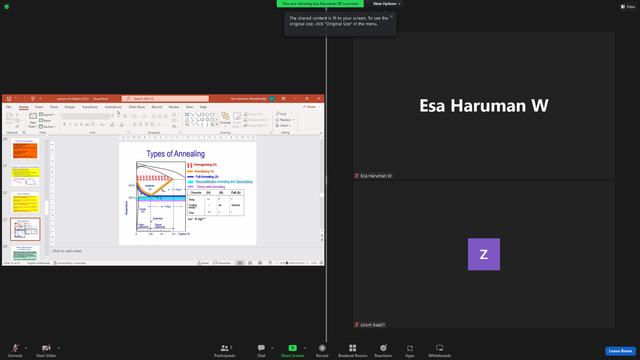The image size is (640, 360).
Task: Click the Leave Room button
Action: (x=620, y=351)
